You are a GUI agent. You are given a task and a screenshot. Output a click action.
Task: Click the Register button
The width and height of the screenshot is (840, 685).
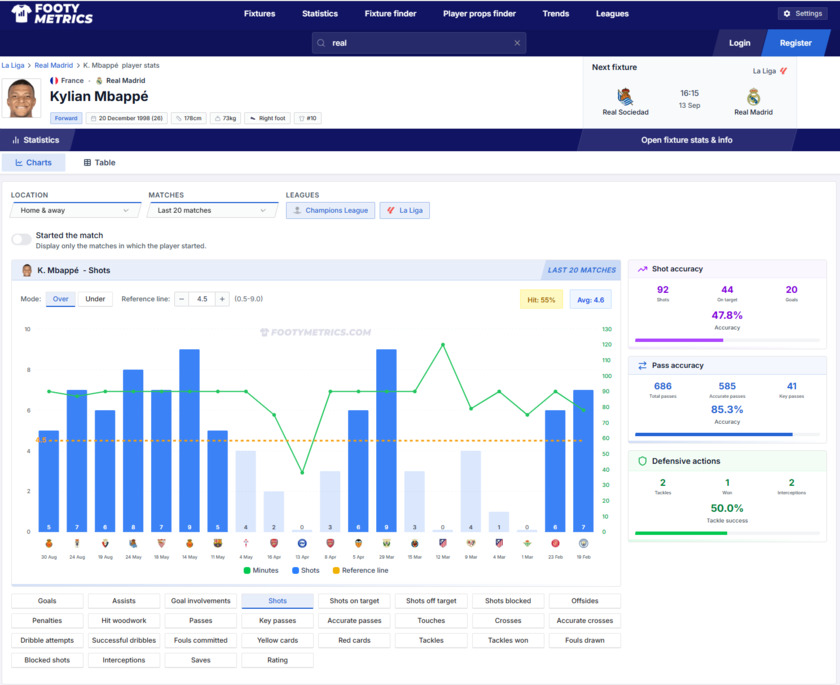[796, 43]
